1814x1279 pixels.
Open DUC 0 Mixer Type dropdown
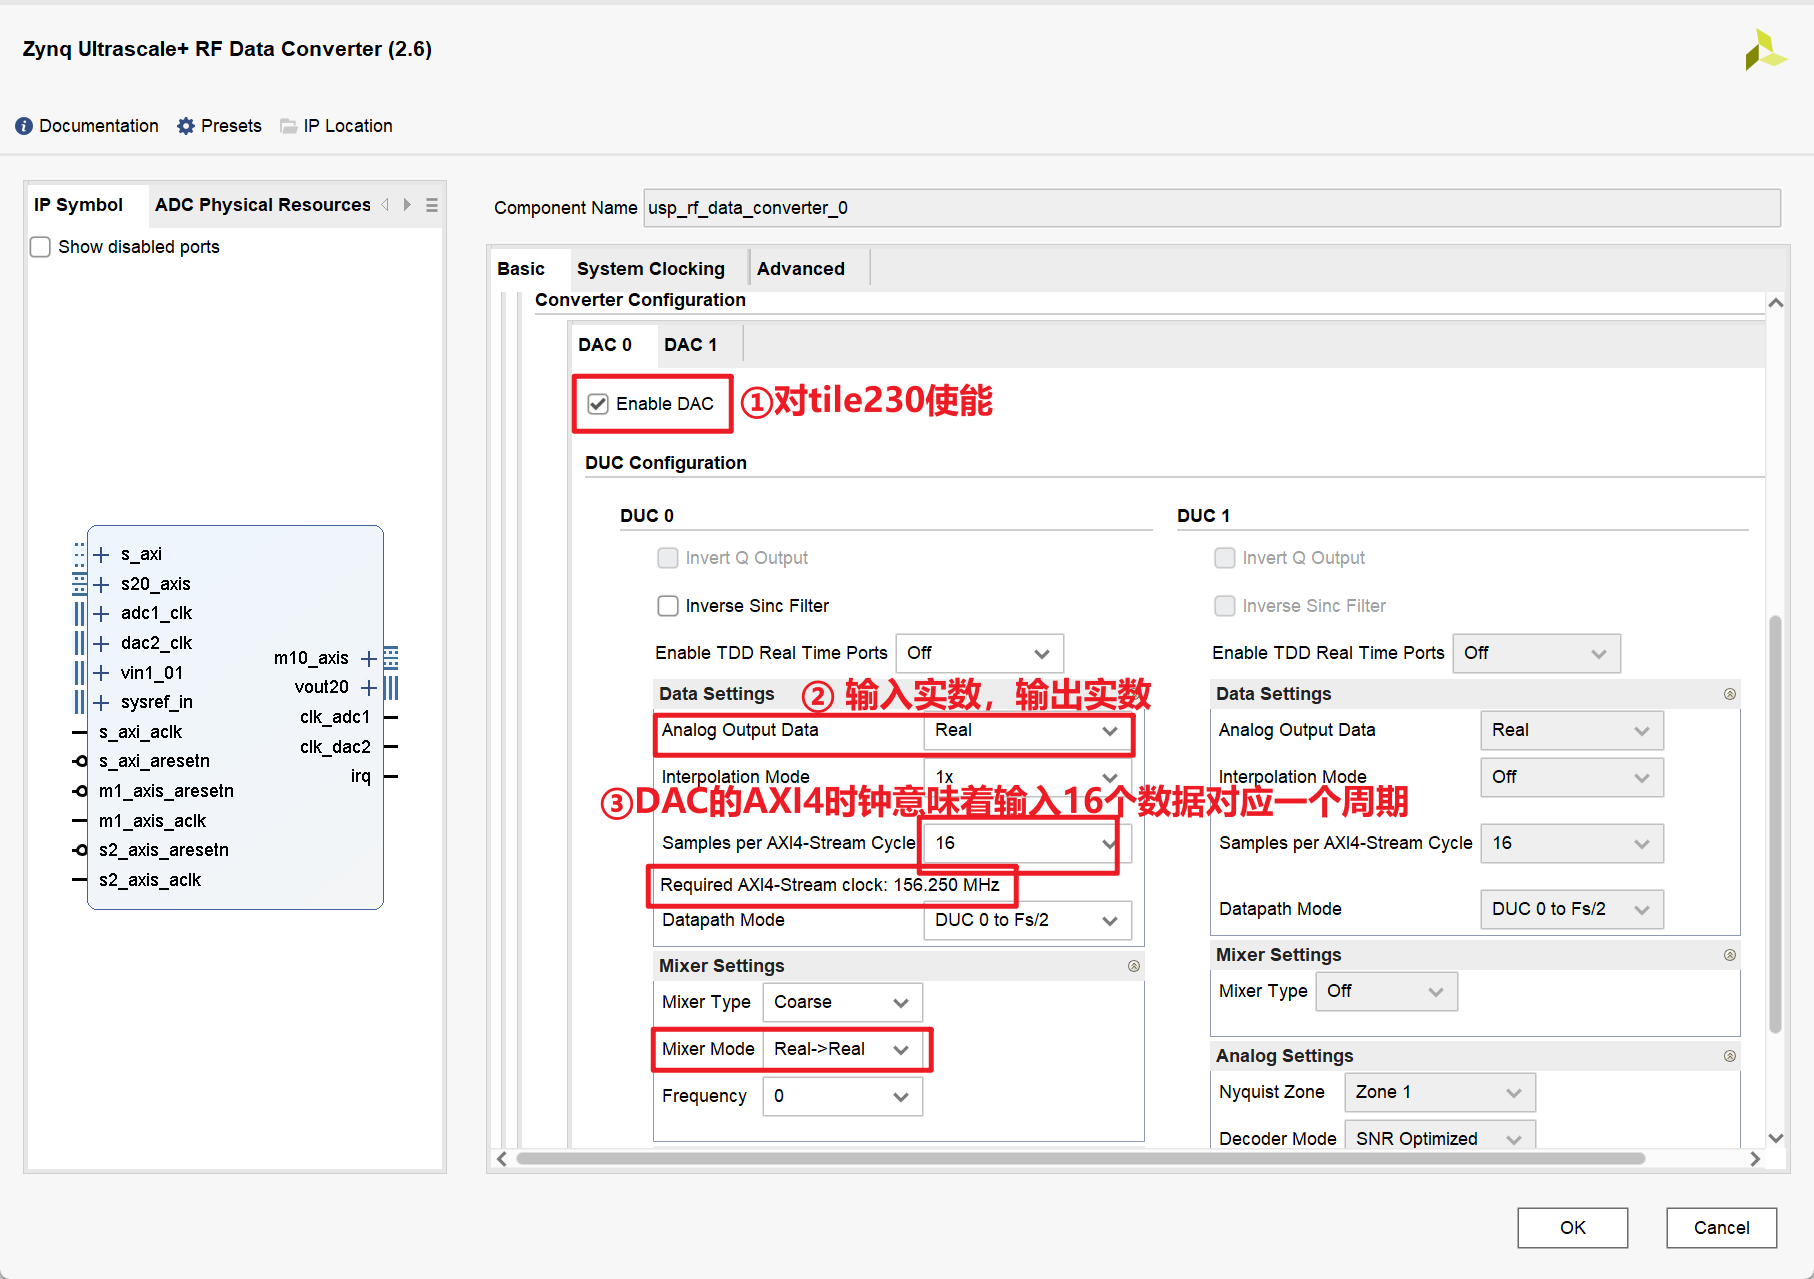click(x=842, y=1002)
